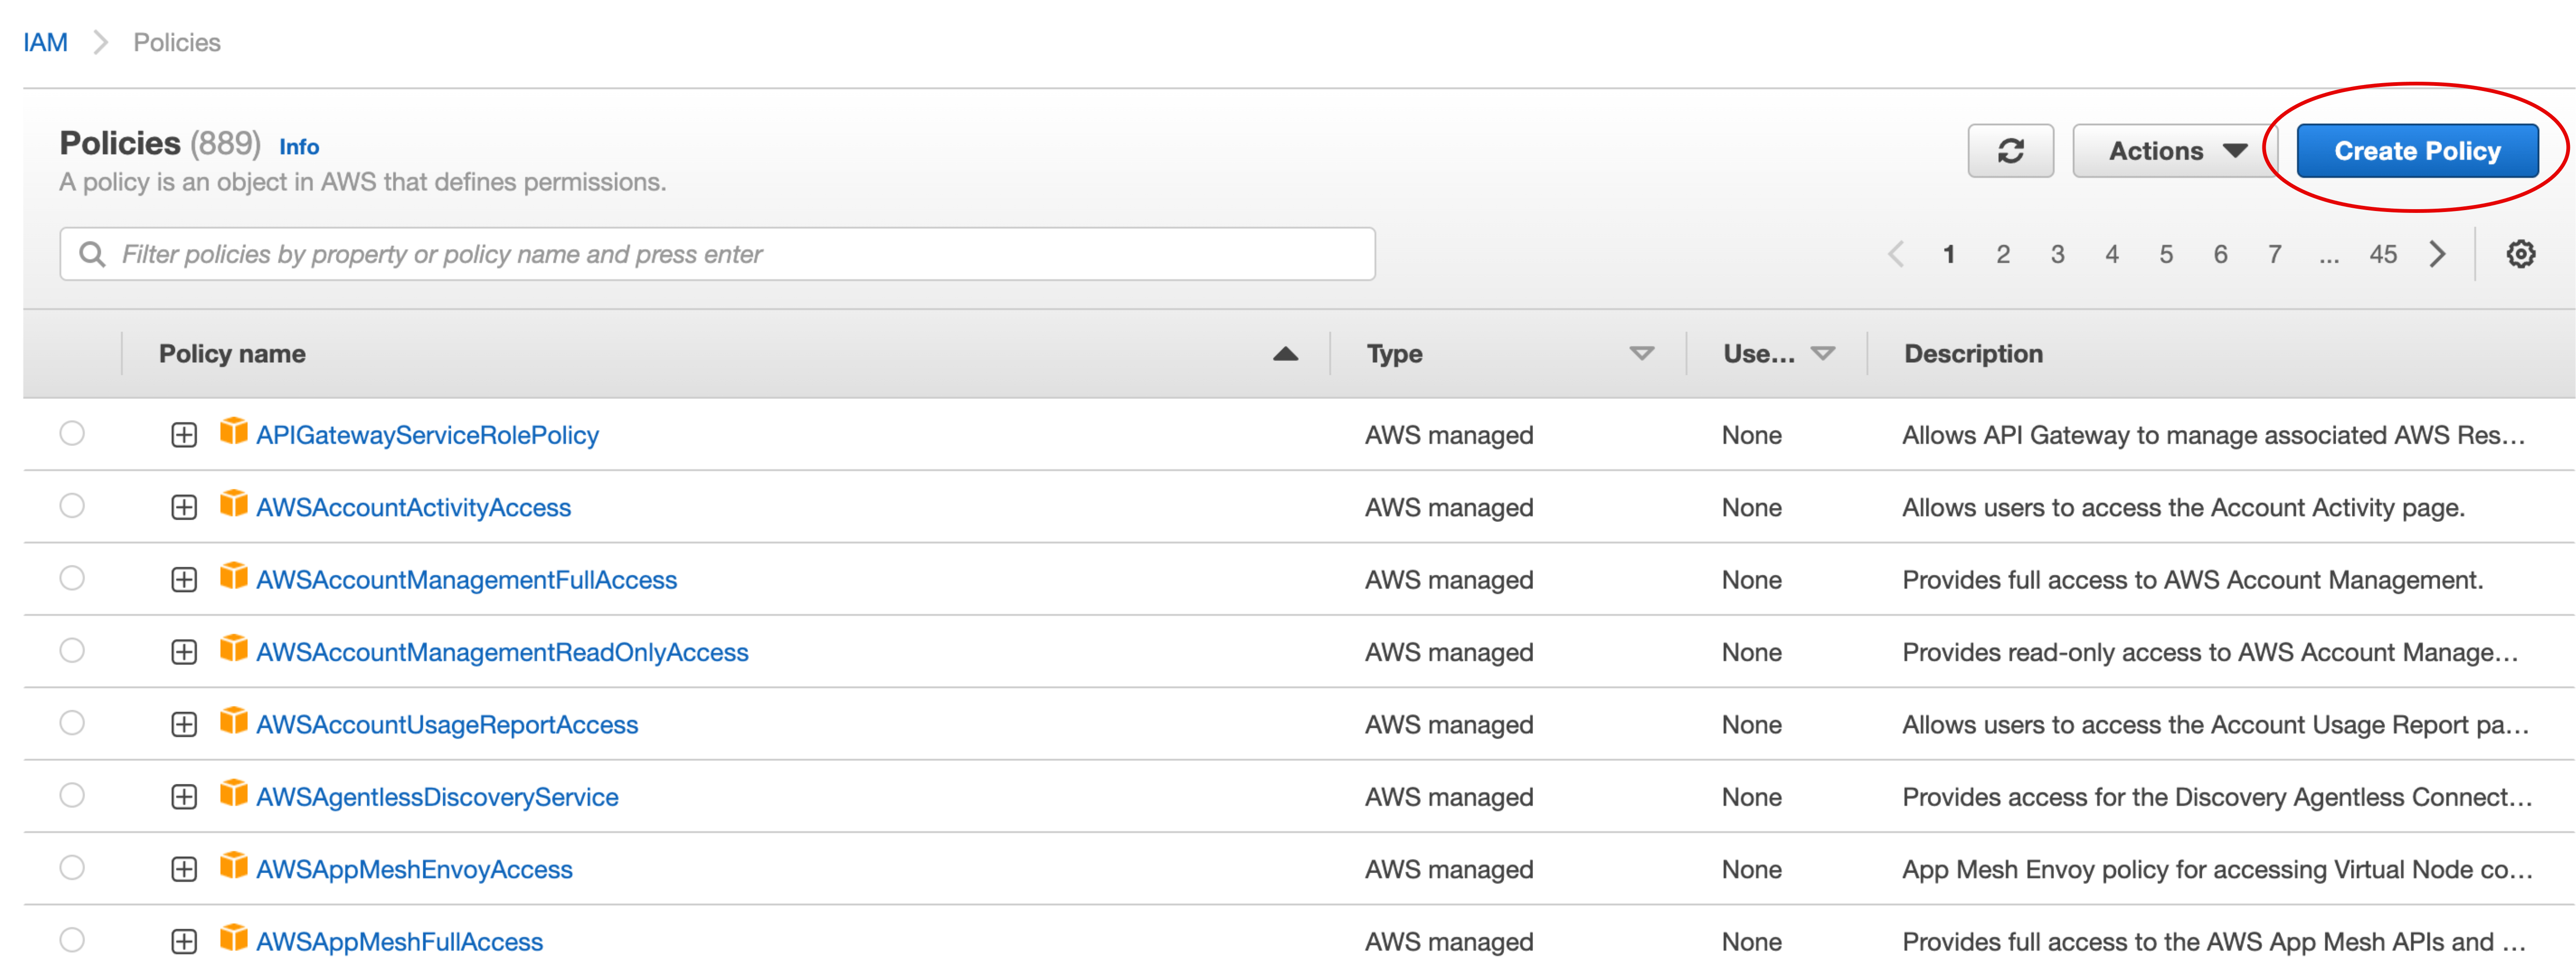The width and height of the screenshot is (2576, 973).
Task: Click the orange box icon beside AWSAppMeshEnvoyAccess
Action: point(233,866)
